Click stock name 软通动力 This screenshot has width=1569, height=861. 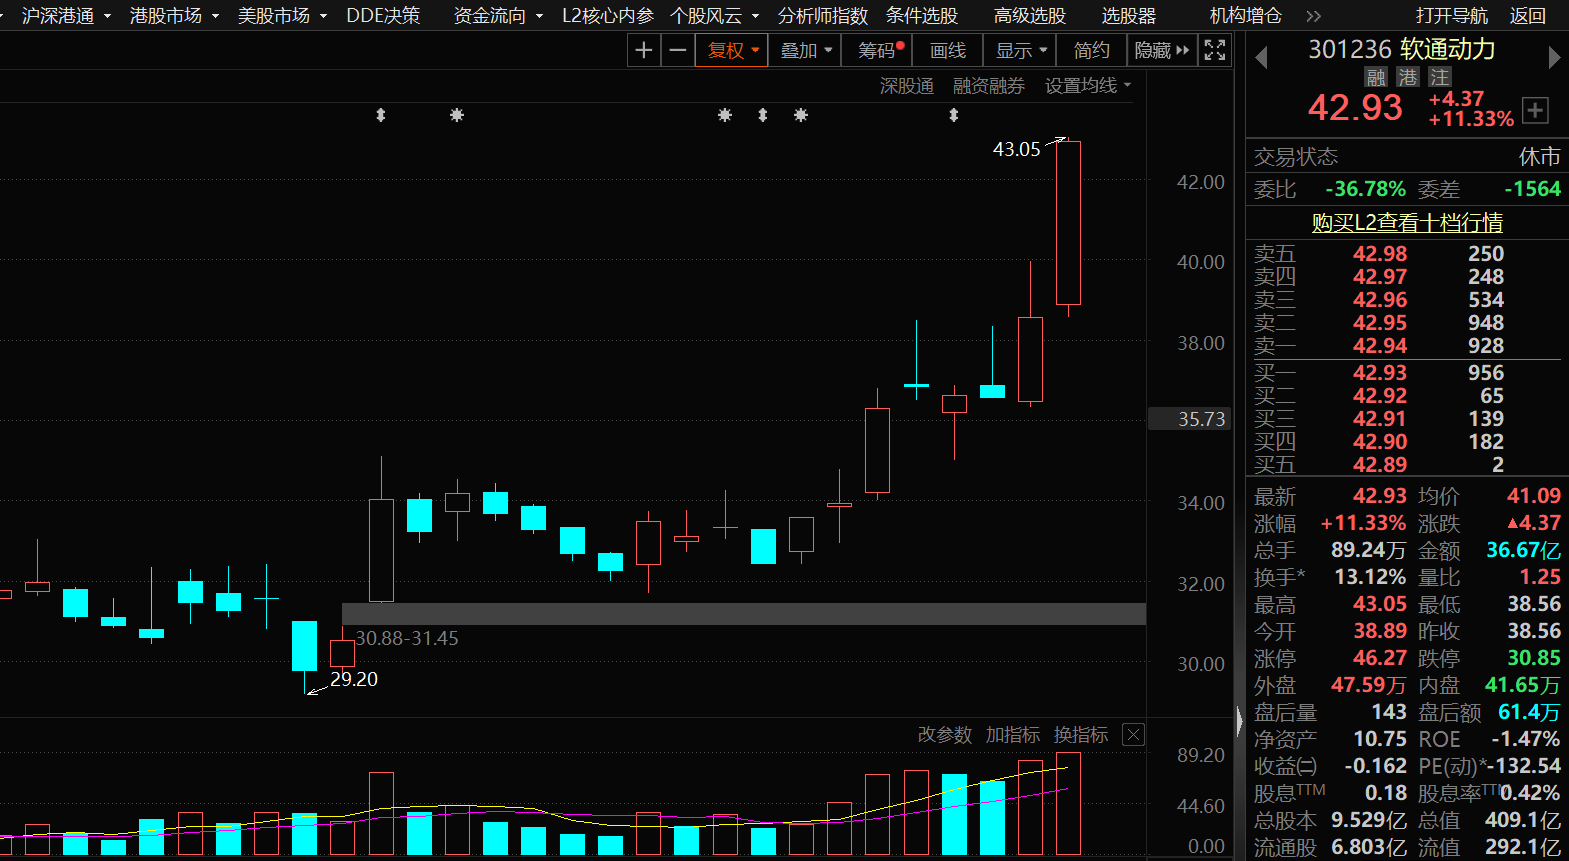[1447, 49]
